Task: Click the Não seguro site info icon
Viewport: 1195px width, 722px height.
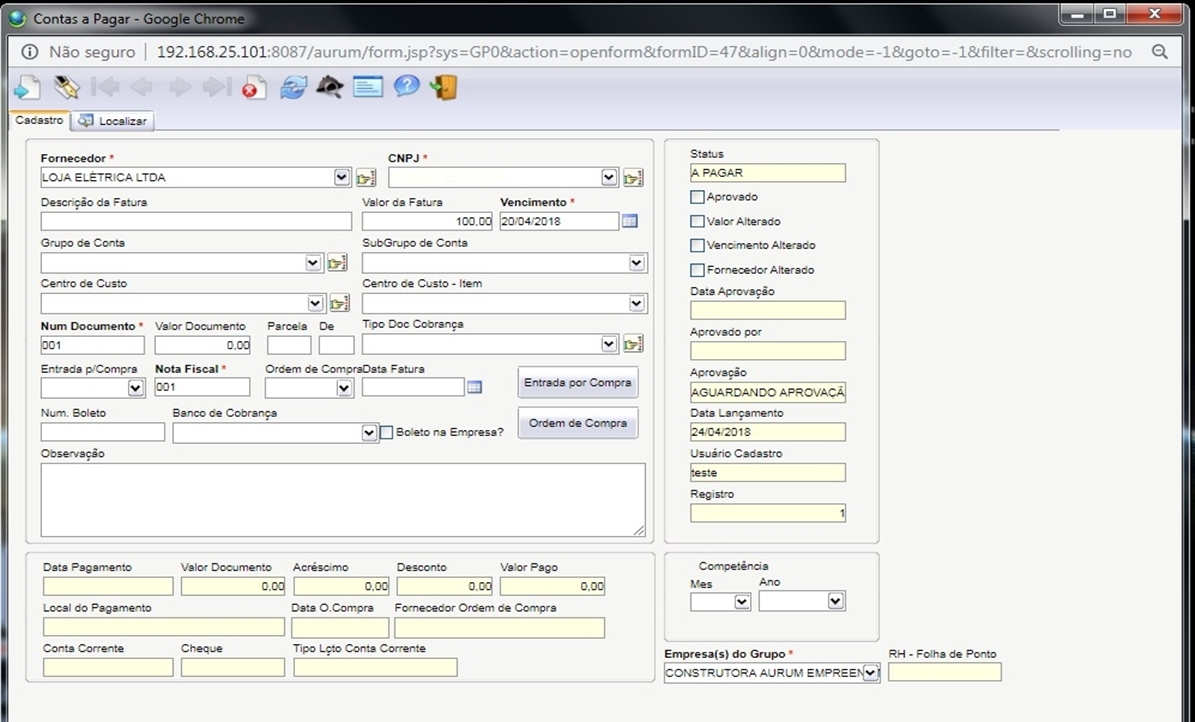Action: (30, 52)
